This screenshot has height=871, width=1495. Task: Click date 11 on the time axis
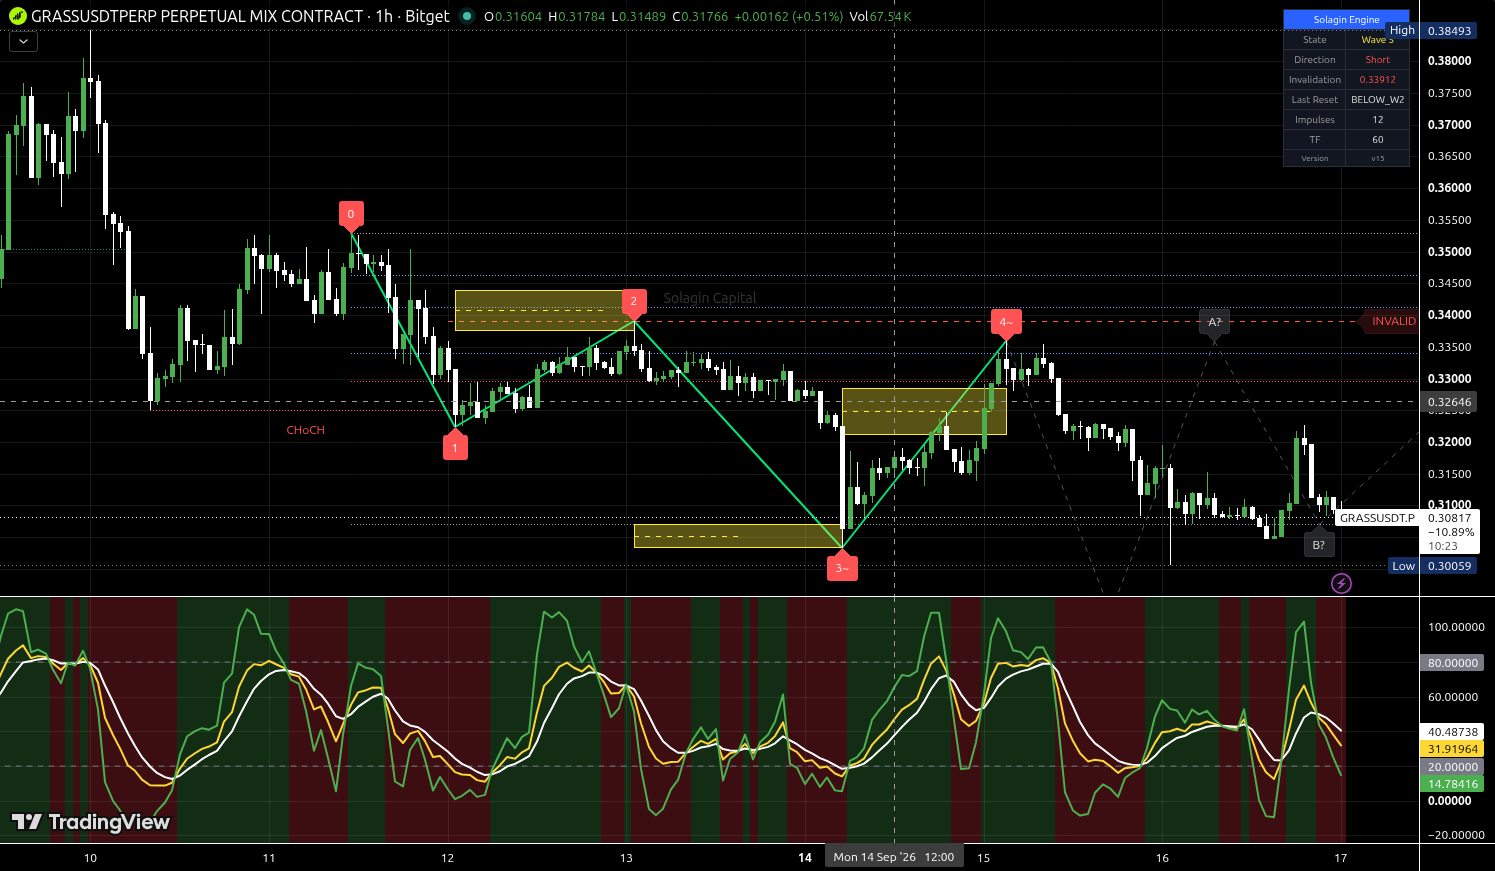click(x=269, y=857)
